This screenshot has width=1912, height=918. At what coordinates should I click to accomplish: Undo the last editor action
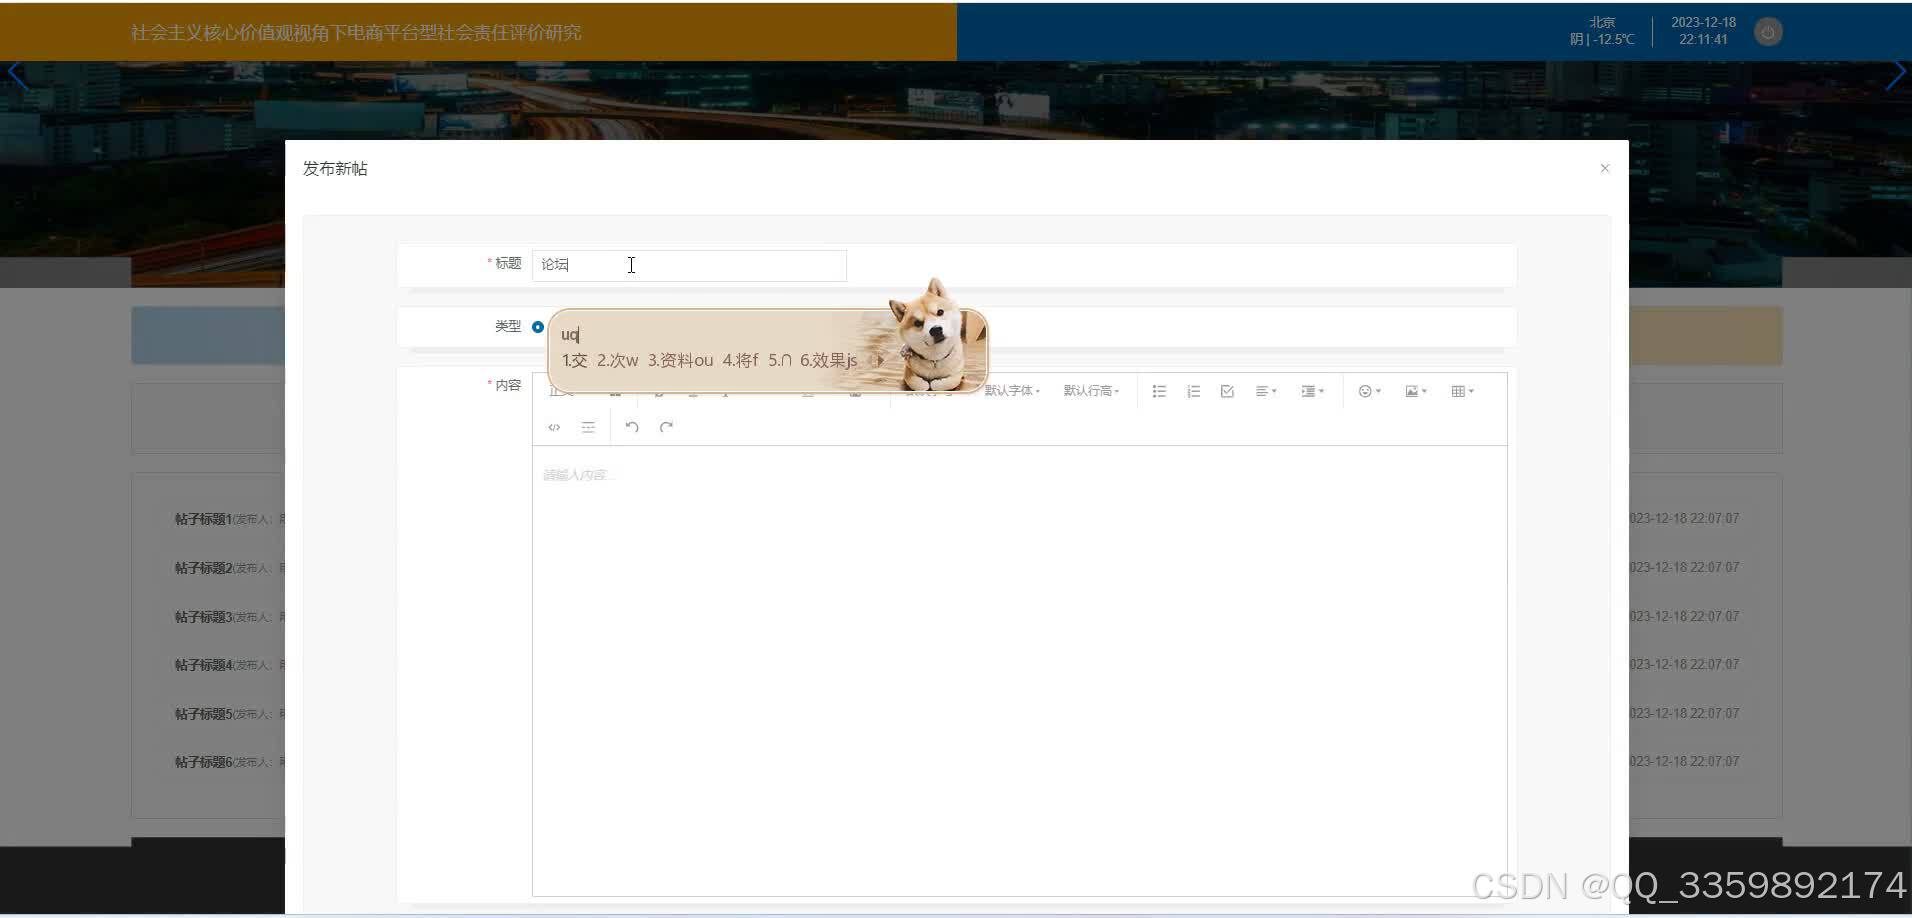(632, 427)
